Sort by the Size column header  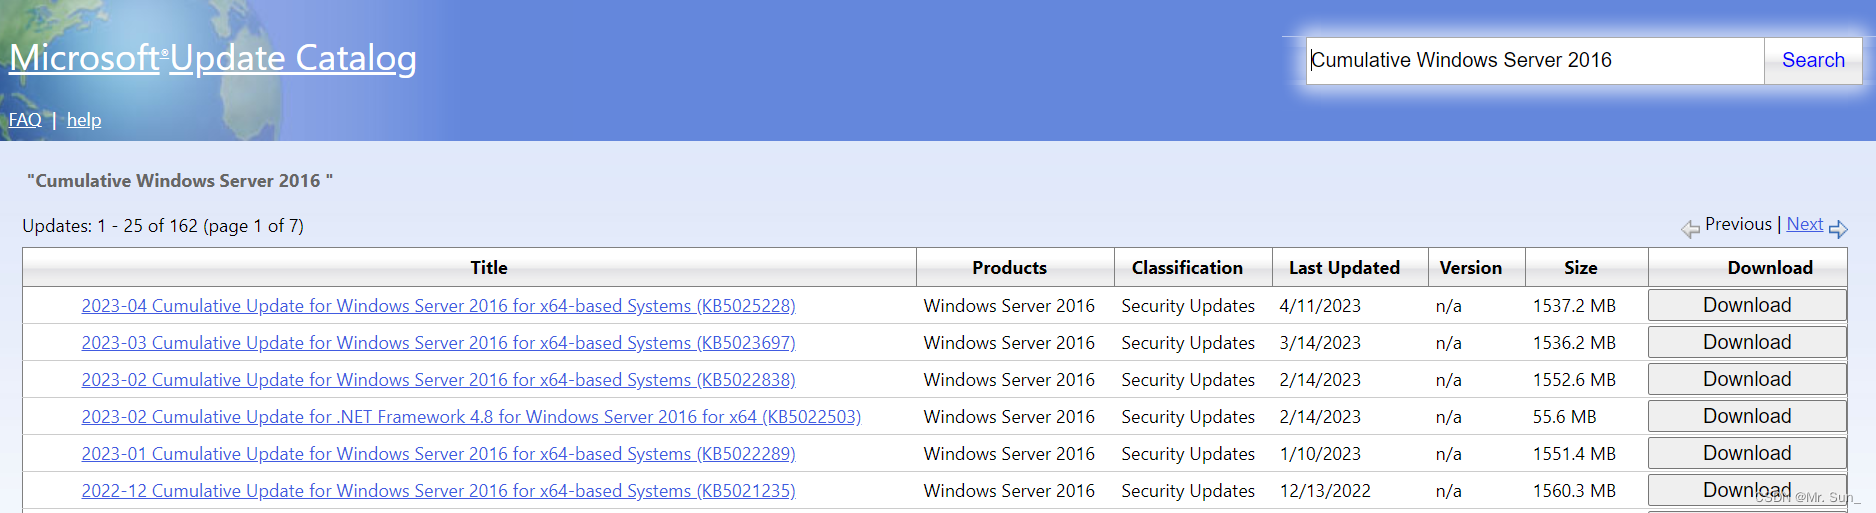pos(1580,268)
